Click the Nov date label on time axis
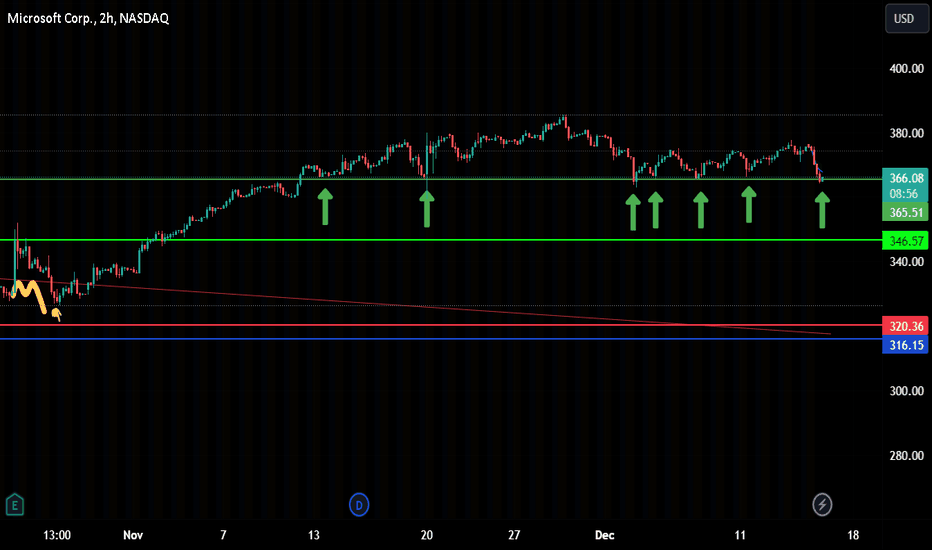This screenshot has height=550, width=932. pyautogui.click(x=133, y=535)
